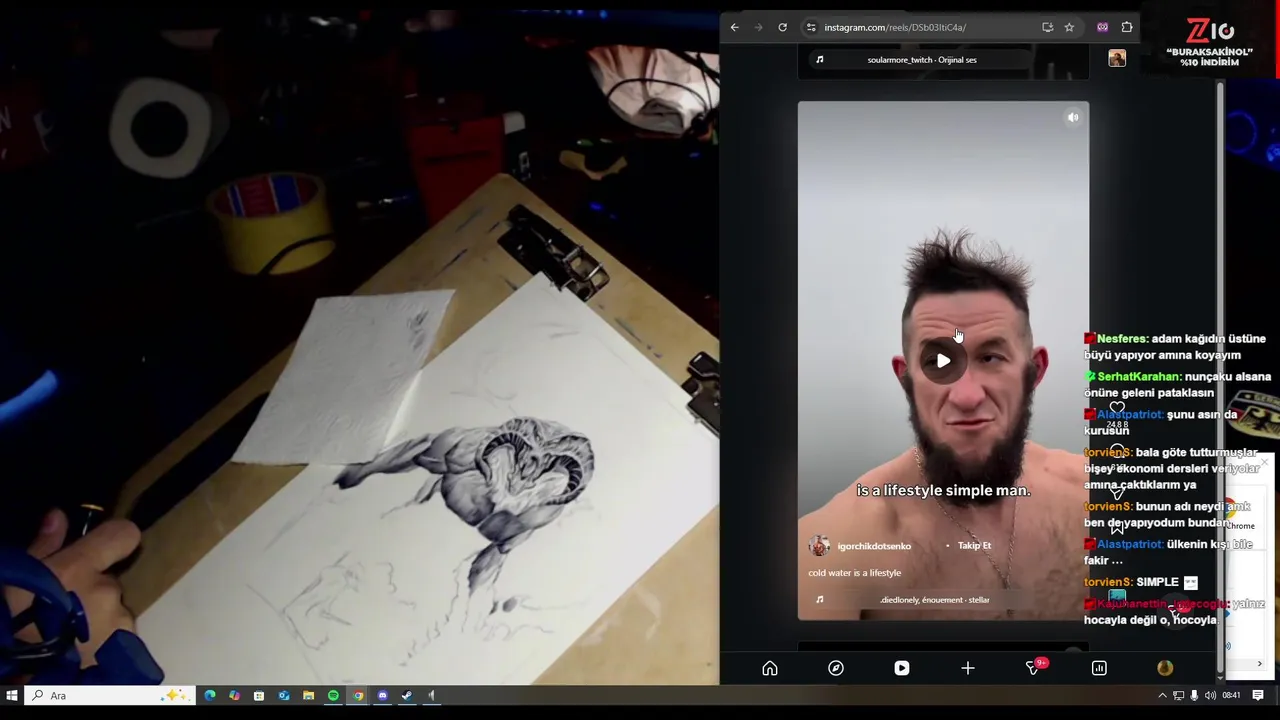Open File Explorer from the taskbar
The image size is (1280, 720).
point(308,696)
